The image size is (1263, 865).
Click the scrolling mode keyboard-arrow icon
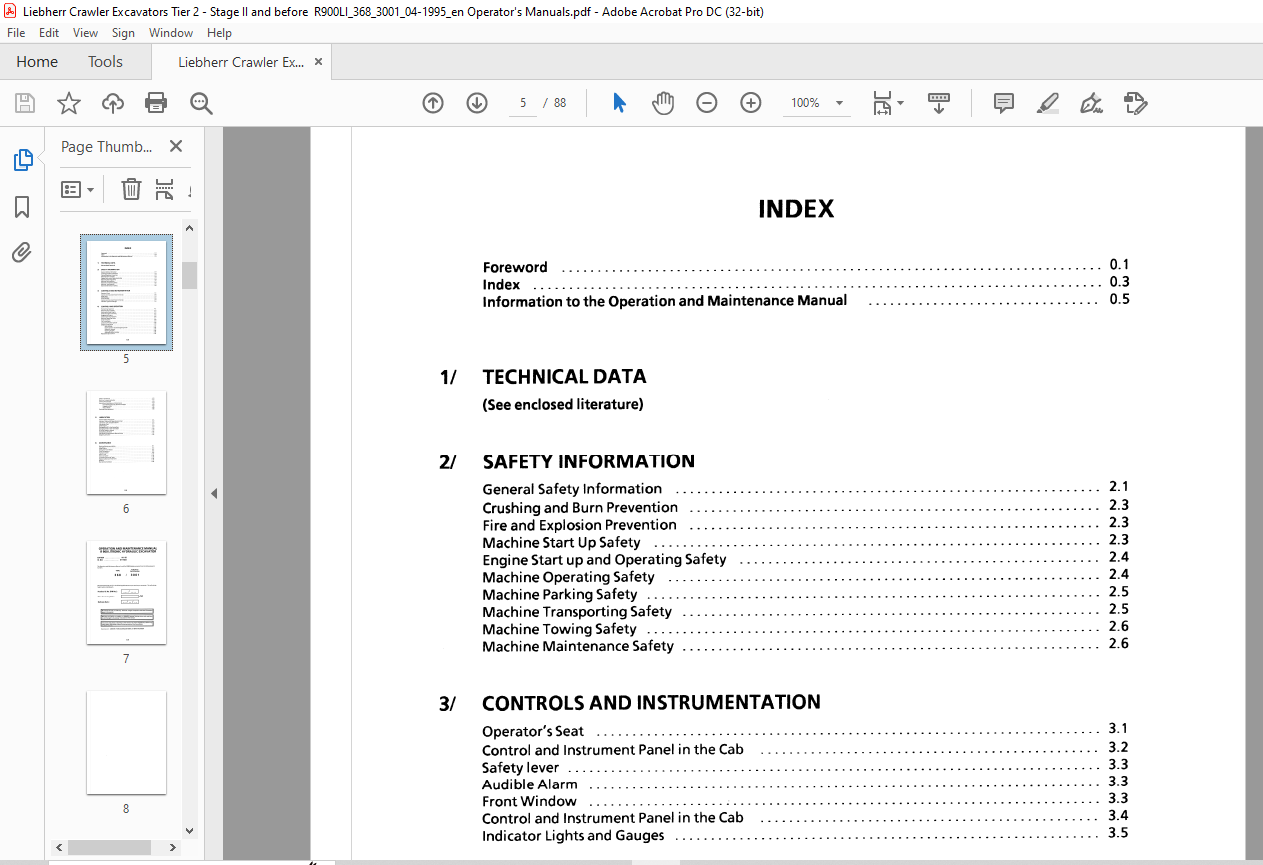939,103
